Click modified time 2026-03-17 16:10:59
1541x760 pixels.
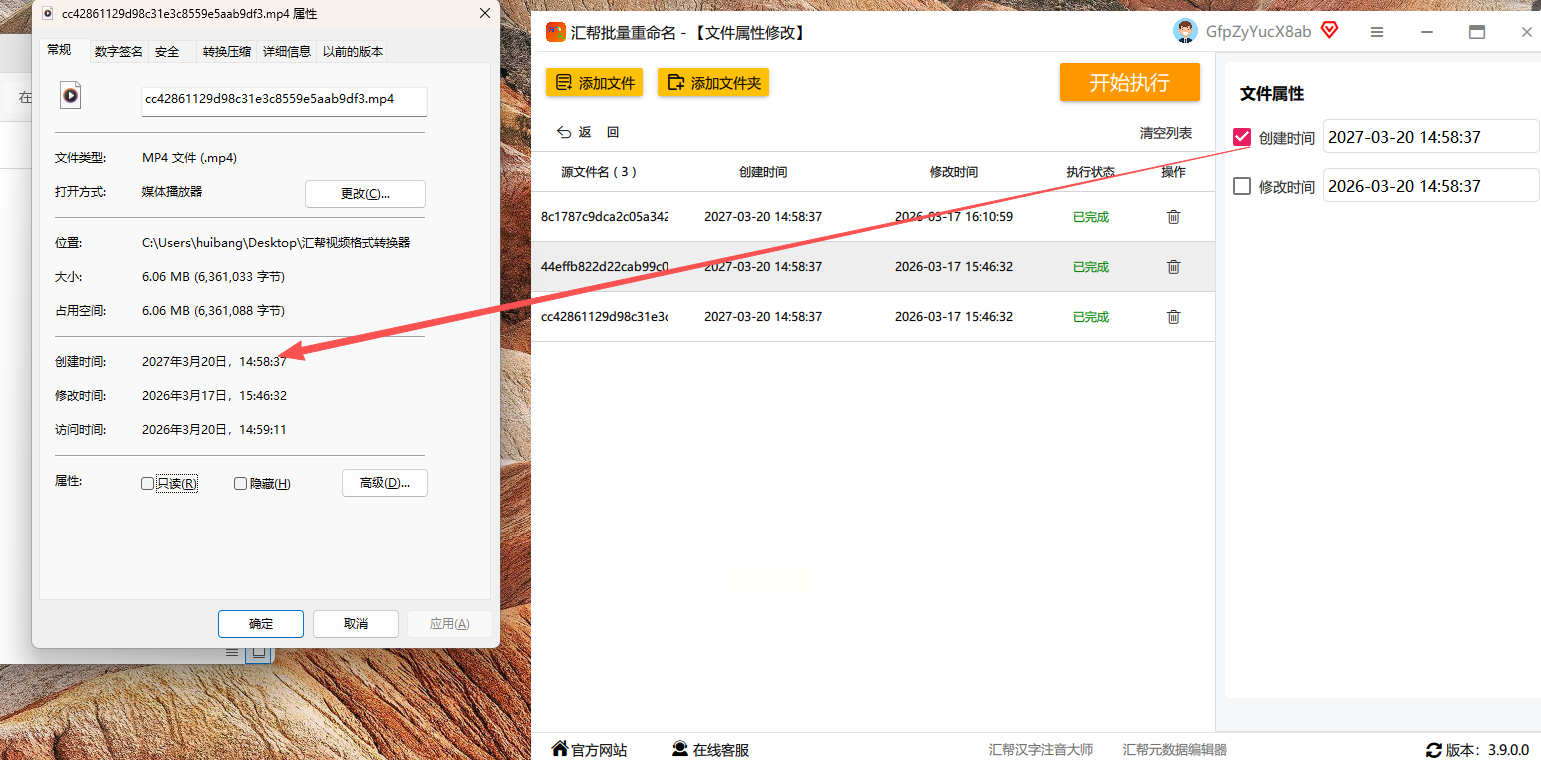(954, 217)
